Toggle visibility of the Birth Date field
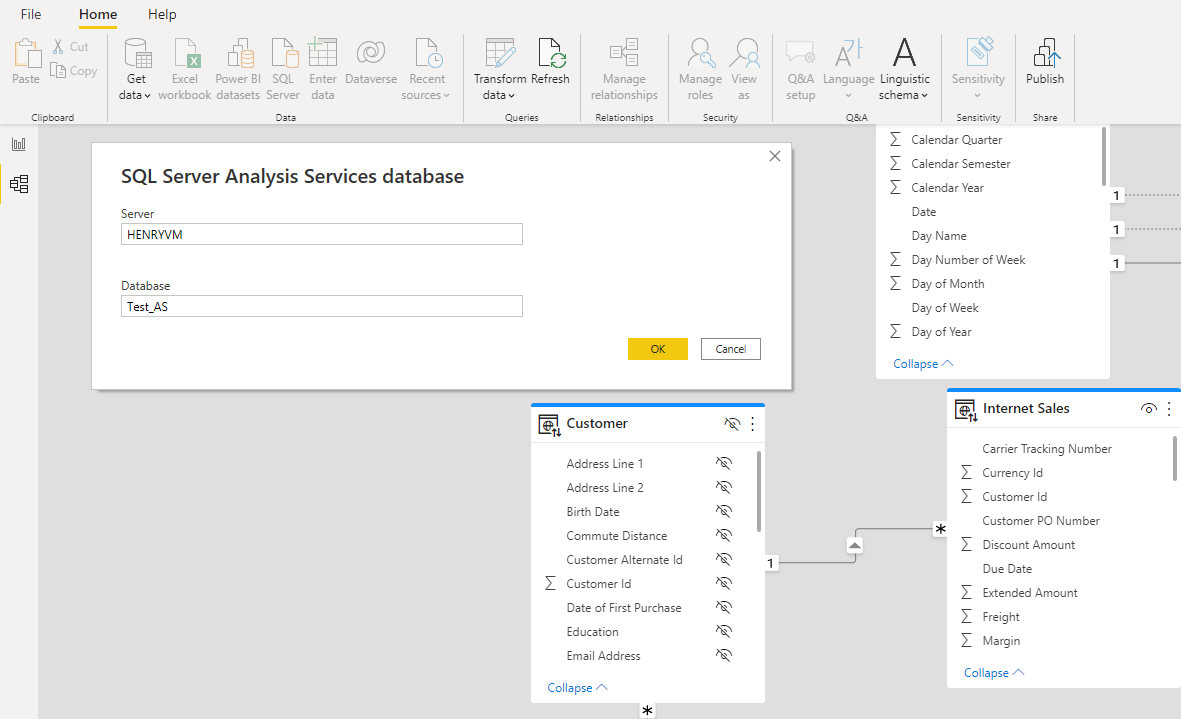This screenshot has width=1181, height=719. click(x=723, y=511)
